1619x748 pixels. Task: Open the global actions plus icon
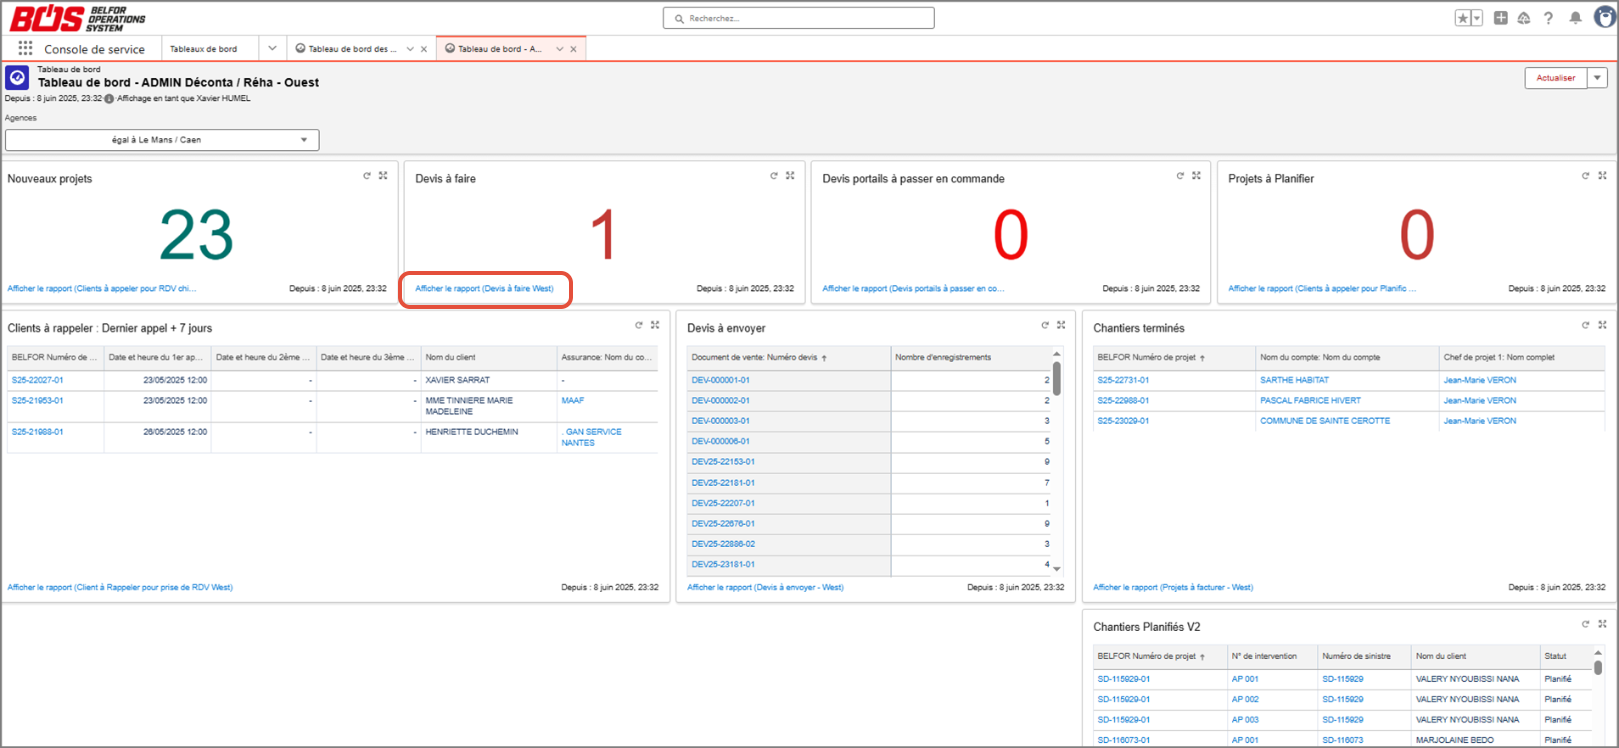1501,18
